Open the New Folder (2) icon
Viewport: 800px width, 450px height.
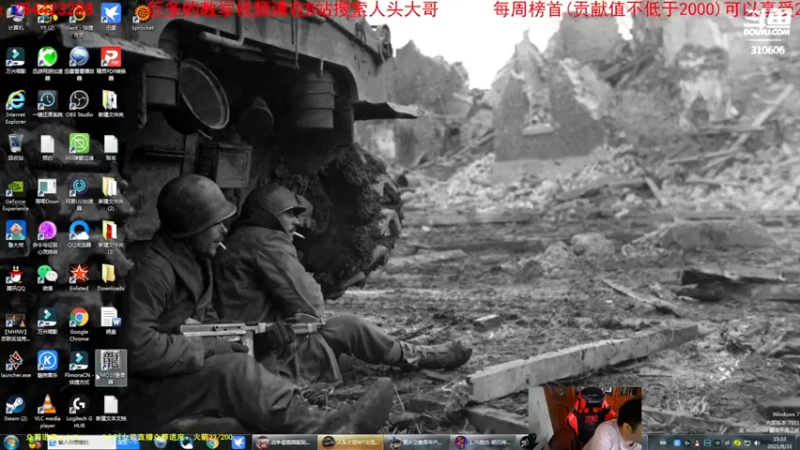pyautogui.click(x=111, y=193)
